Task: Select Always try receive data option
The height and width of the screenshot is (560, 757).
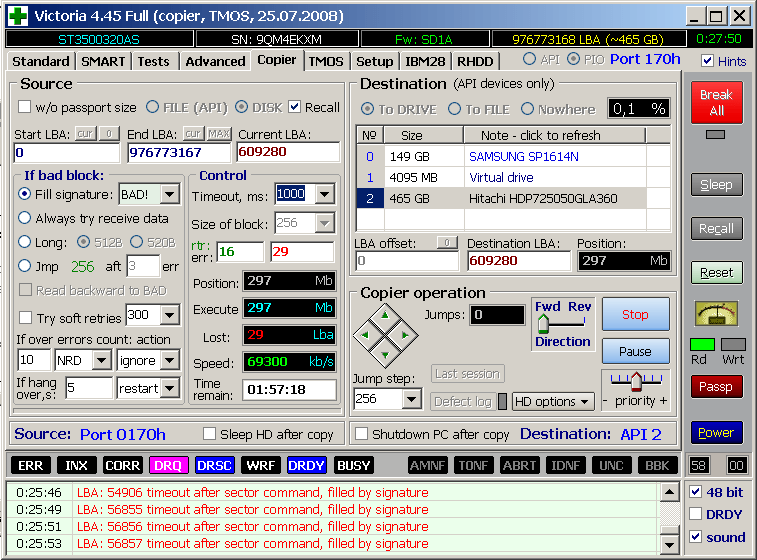Action: [25, 218]
